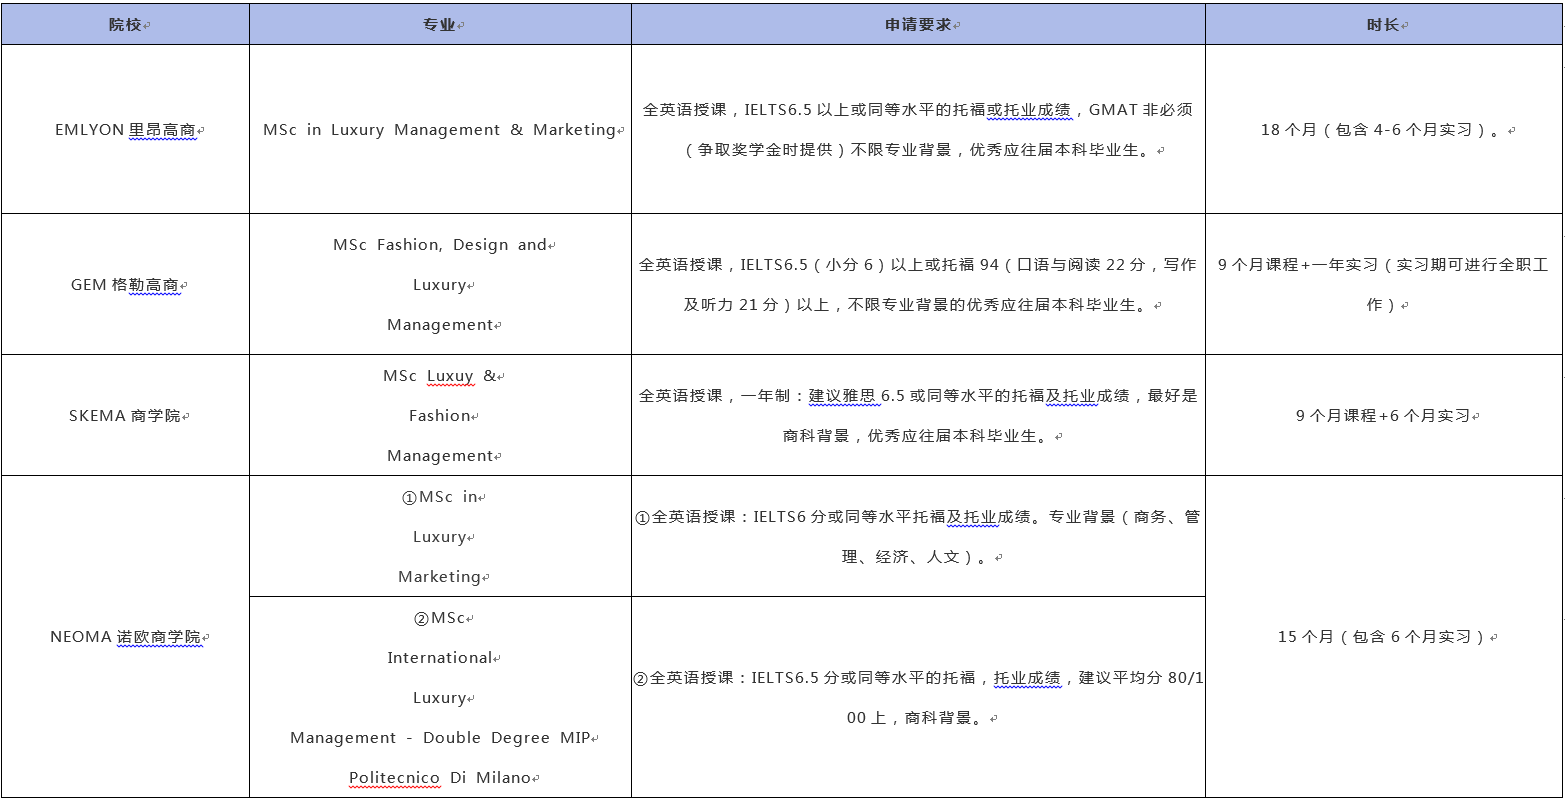Select MSc in Luxury Management & Marketing text
The width and height of the screenshot is (1565, 802).
tap(439, 130)
